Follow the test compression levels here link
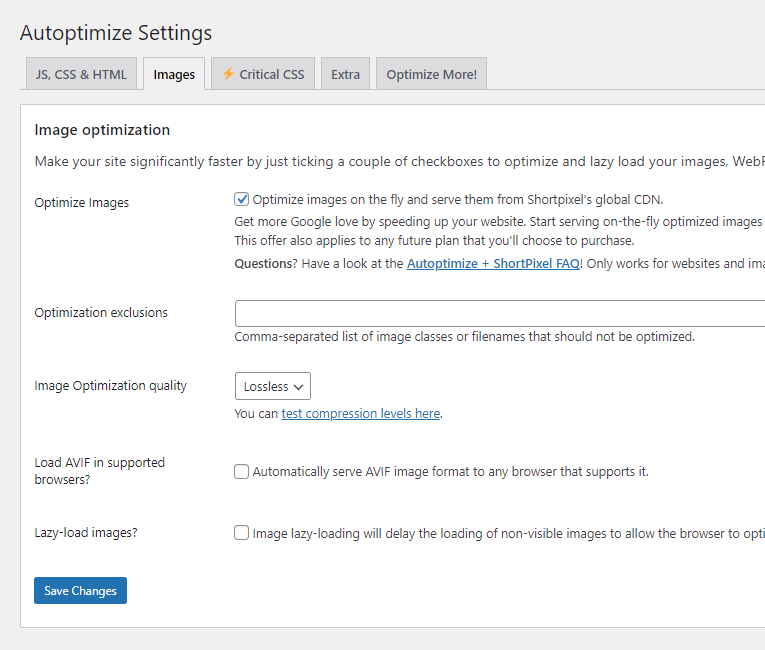This screenshot has width=765, height=650. [x=361, y=414]
